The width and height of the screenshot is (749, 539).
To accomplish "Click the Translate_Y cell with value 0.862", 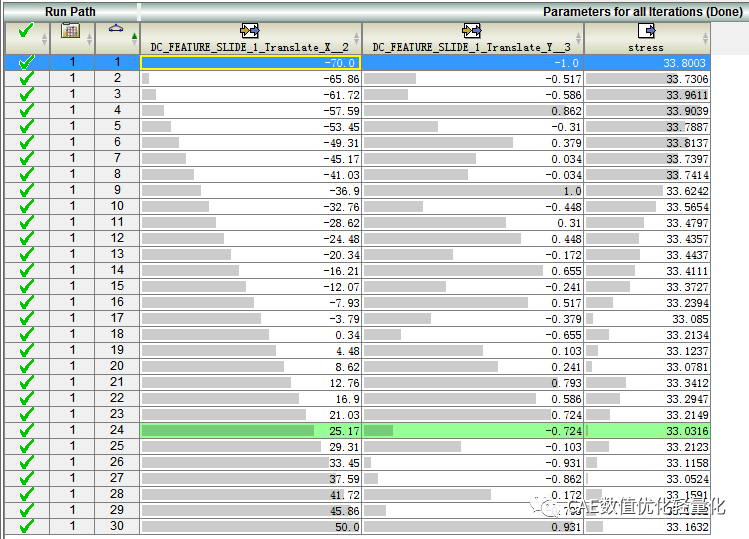I will tap(471, 110).
